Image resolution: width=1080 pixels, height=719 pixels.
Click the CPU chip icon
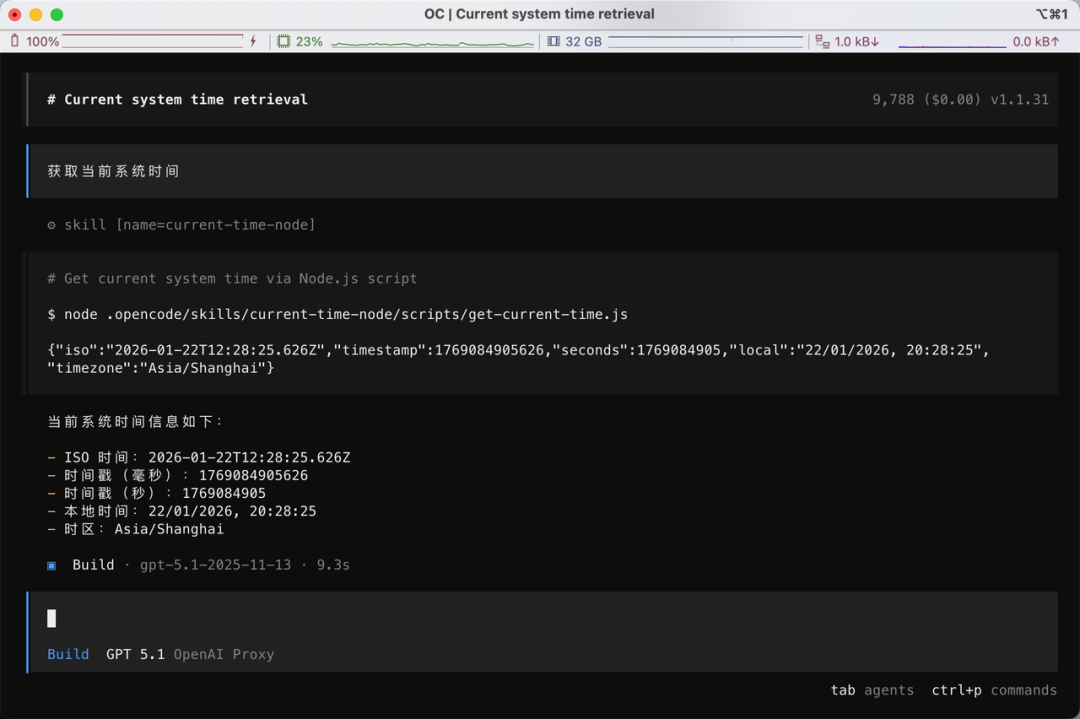(x=283, y=41)
